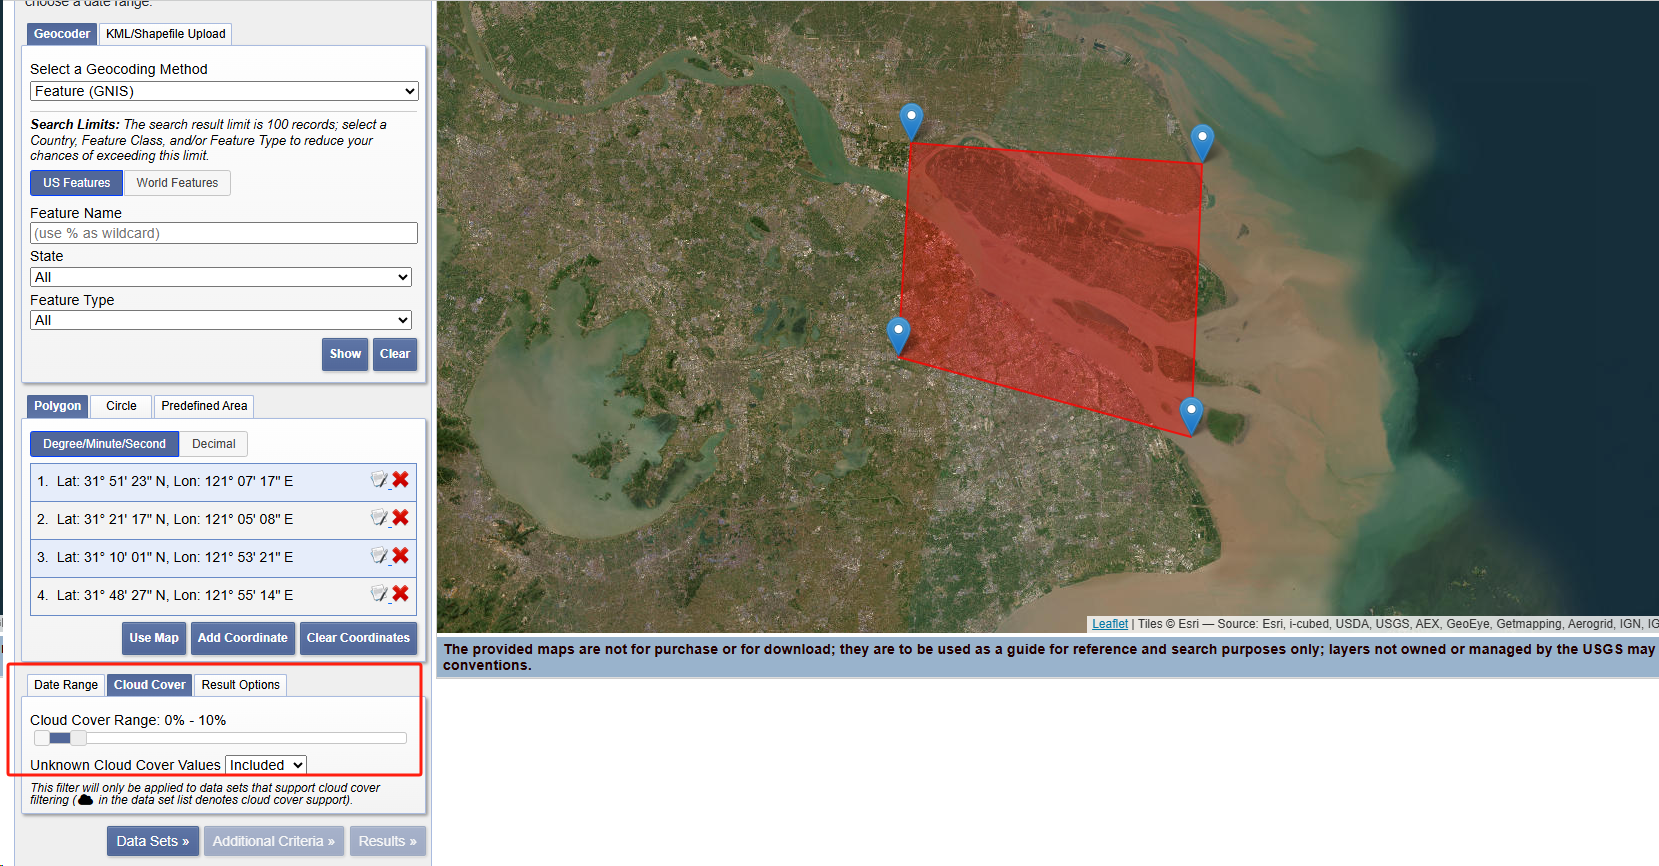
Task: Click the bottom-left map marker pin
Action: point(898,336)
